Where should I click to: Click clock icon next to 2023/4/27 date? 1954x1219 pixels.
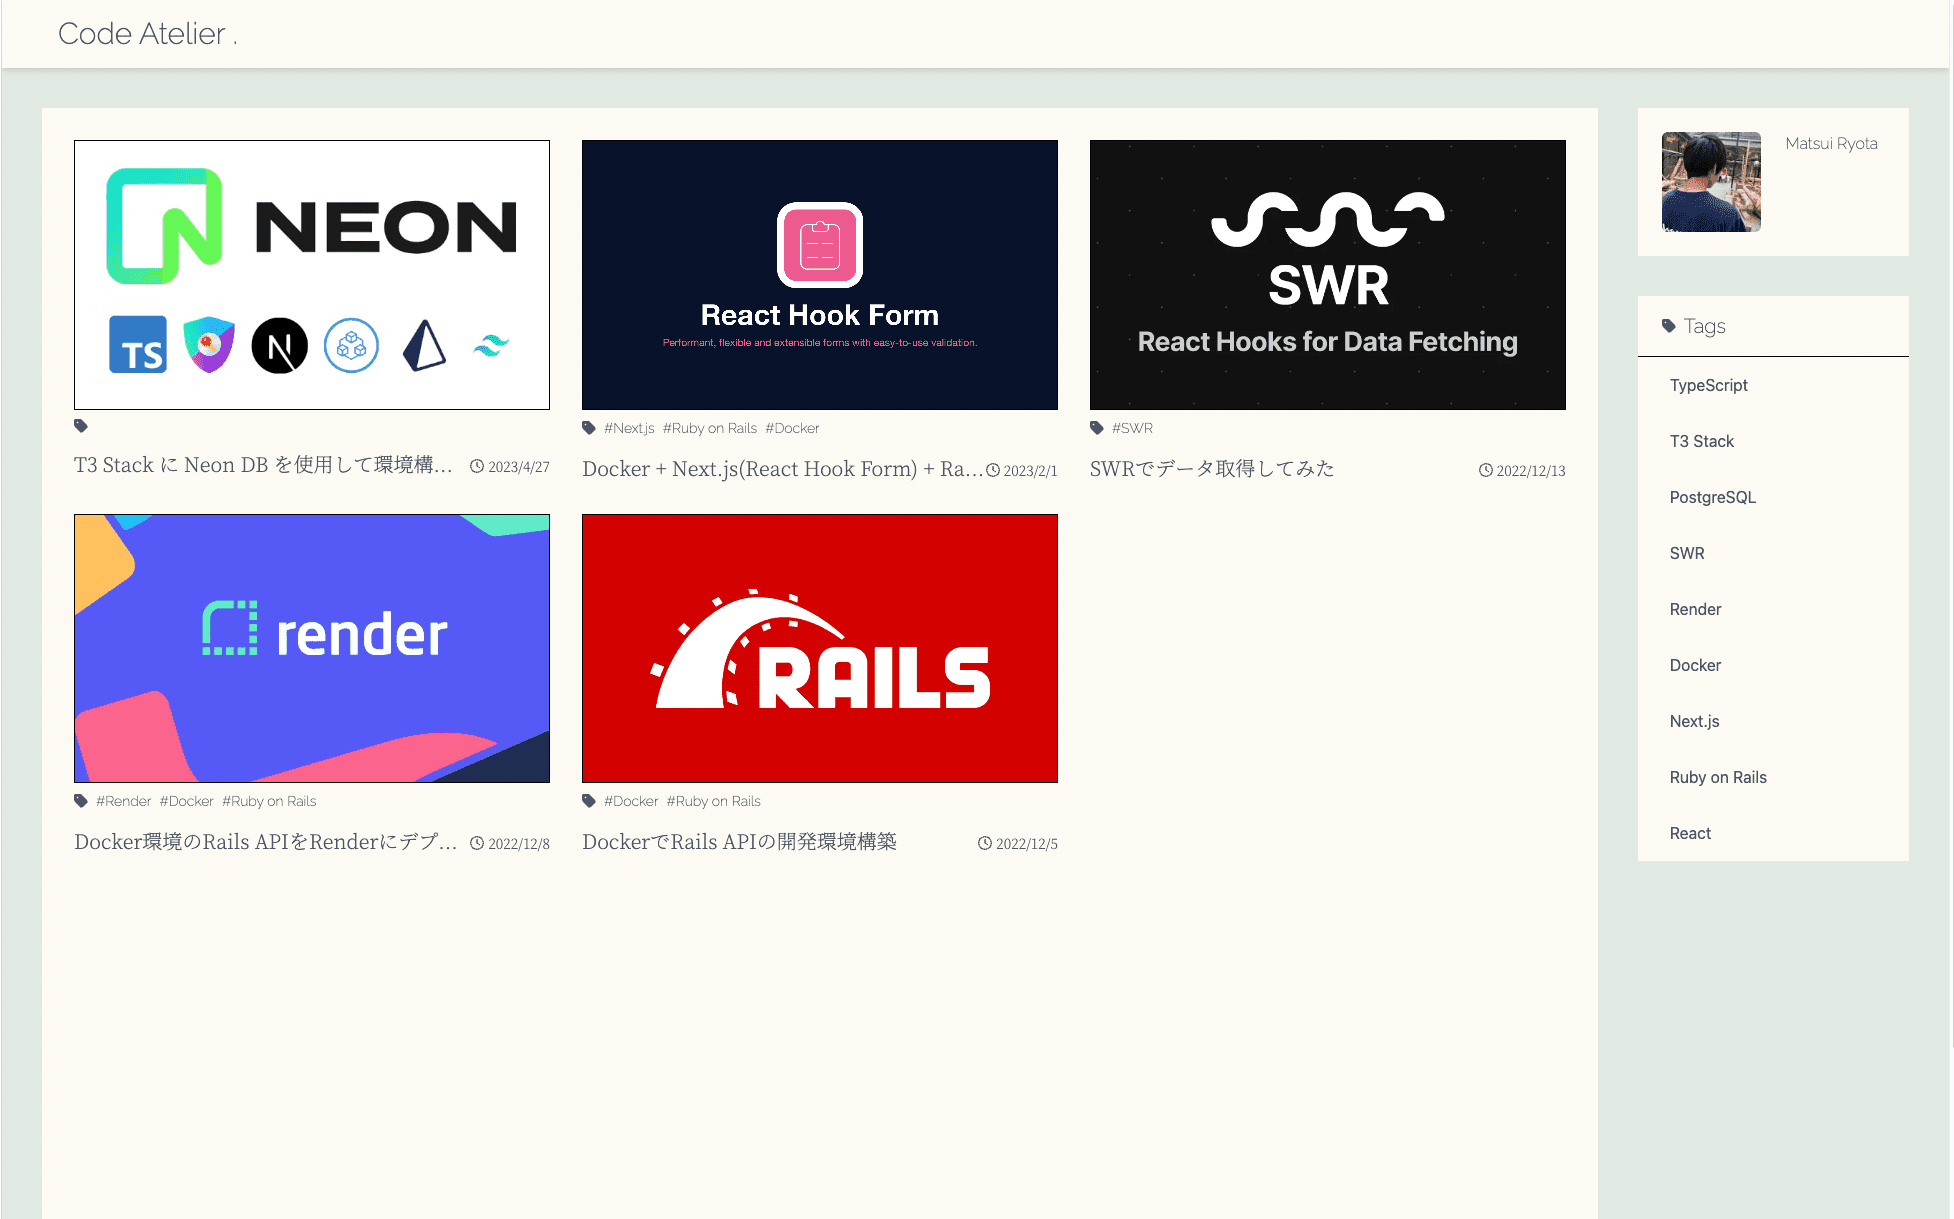point(477,466)
